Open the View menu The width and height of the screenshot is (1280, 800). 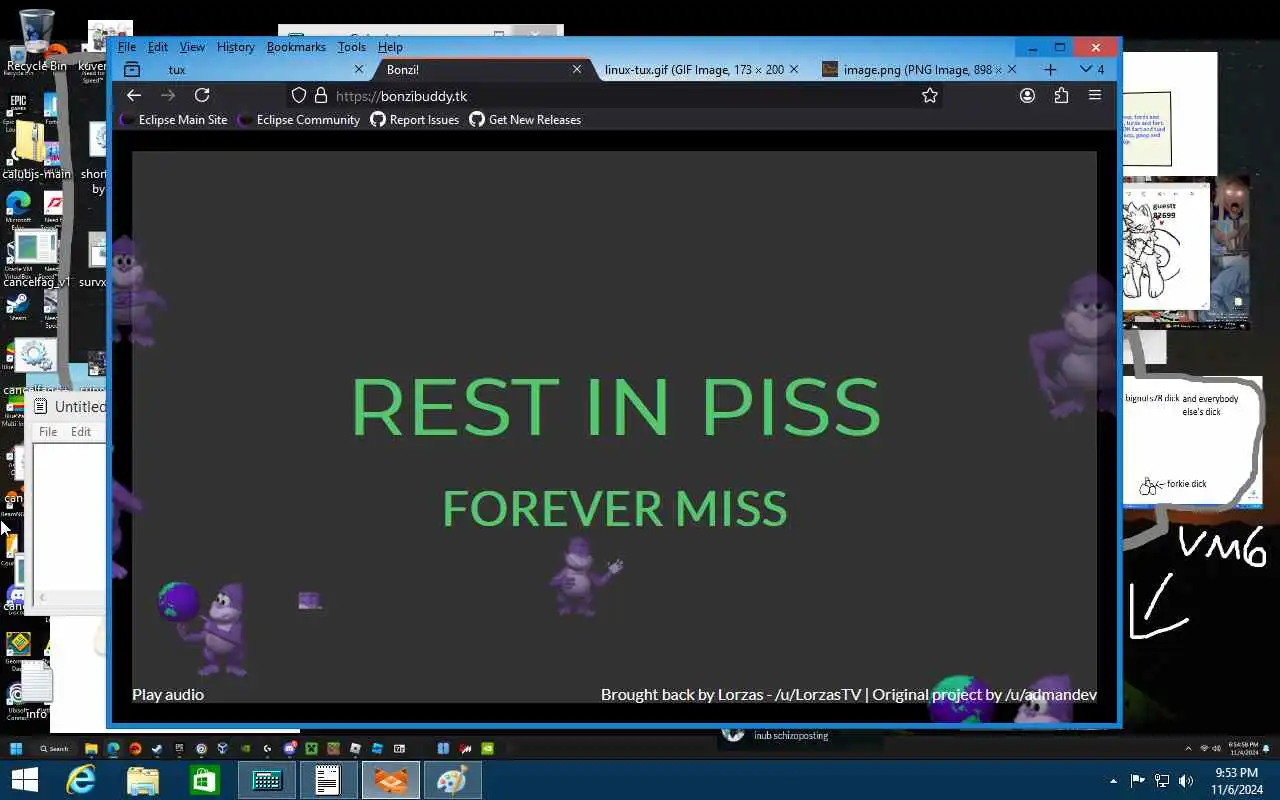pos(192,47)
